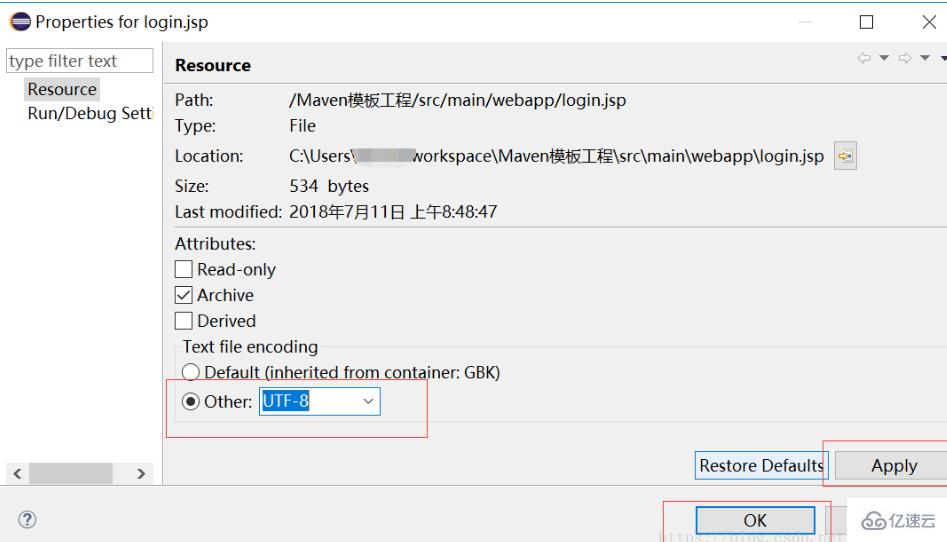Viewport: 947px width, 542px height.
Task: Open the forward history dropdown arrow
Action: pos(925,58)
